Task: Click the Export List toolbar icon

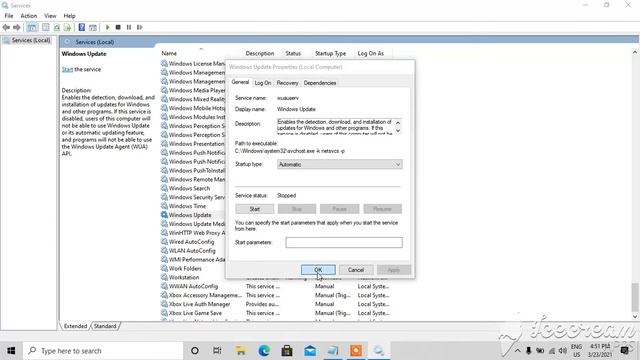Action: point(67,27)
